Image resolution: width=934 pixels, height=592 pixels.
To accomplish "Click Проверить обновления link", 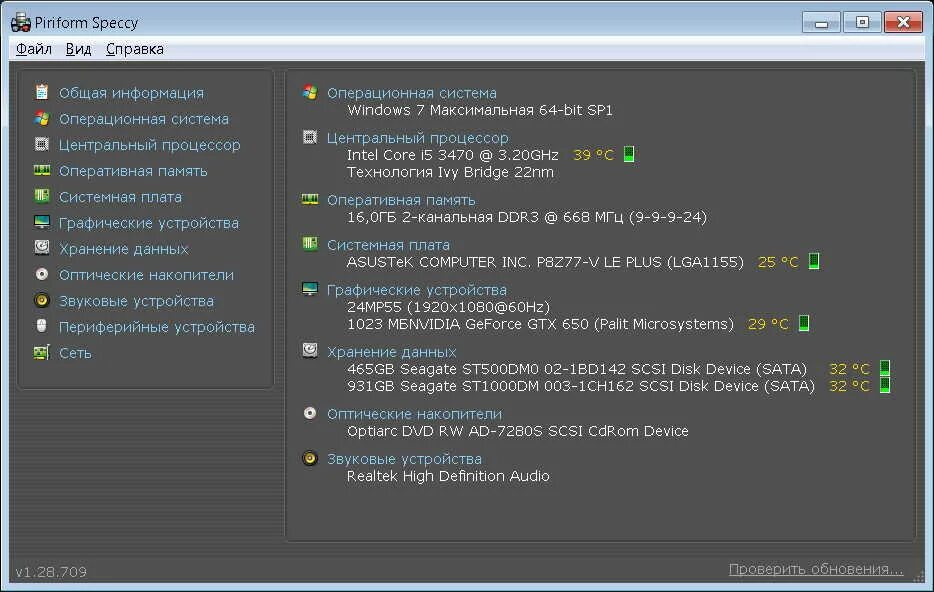I will tap(816, 569).
